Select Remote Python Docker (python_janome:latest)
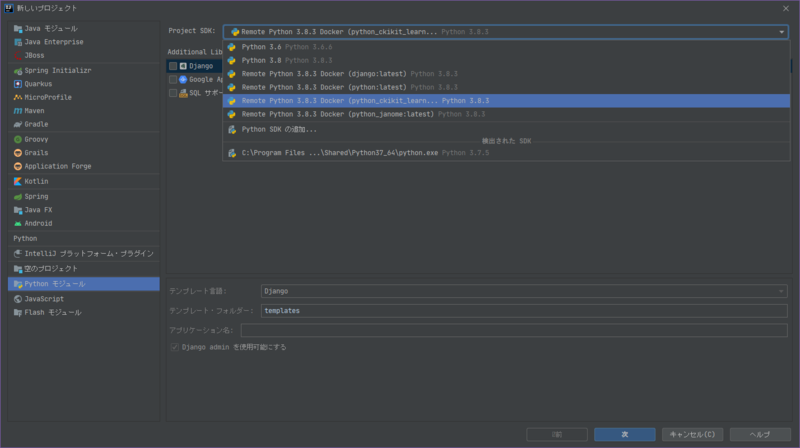Image resolution: width=800 pixels, height=448 pixels. (x=506, y=114)
